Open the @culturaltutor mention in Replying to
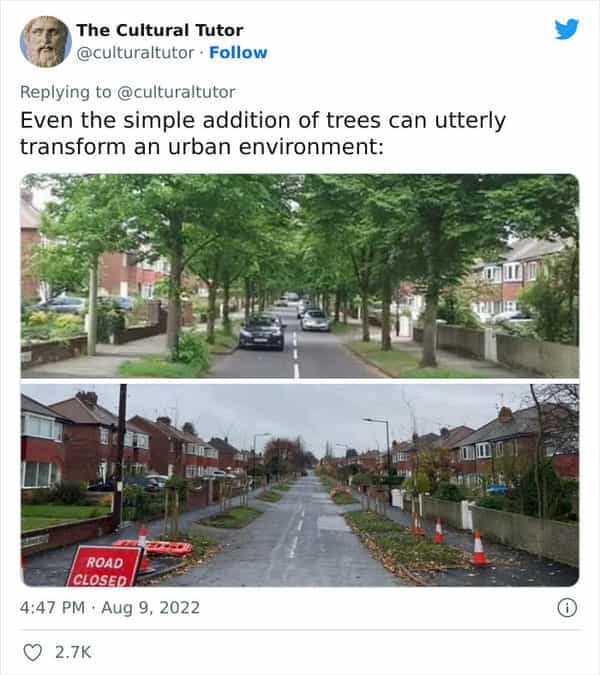This screenshot has height=675, width=600. [x=176, y=92]
